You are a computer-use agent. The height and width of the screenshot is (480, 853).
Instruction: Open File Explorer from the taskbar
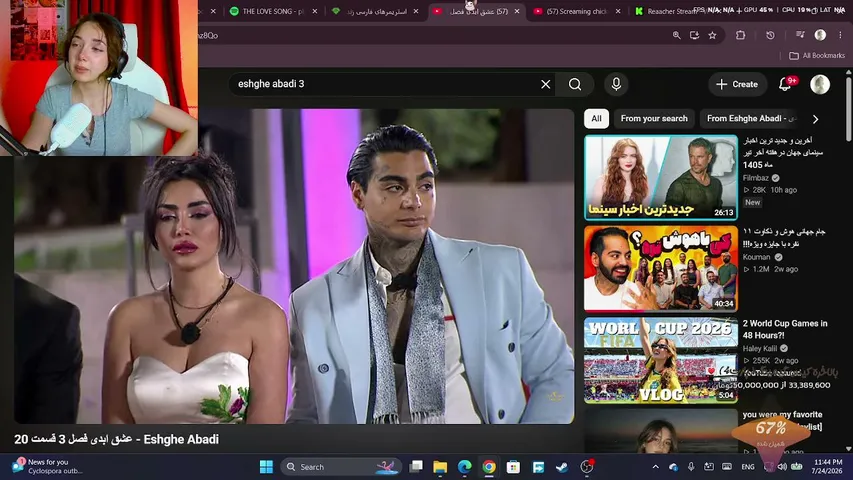[440, 467]
